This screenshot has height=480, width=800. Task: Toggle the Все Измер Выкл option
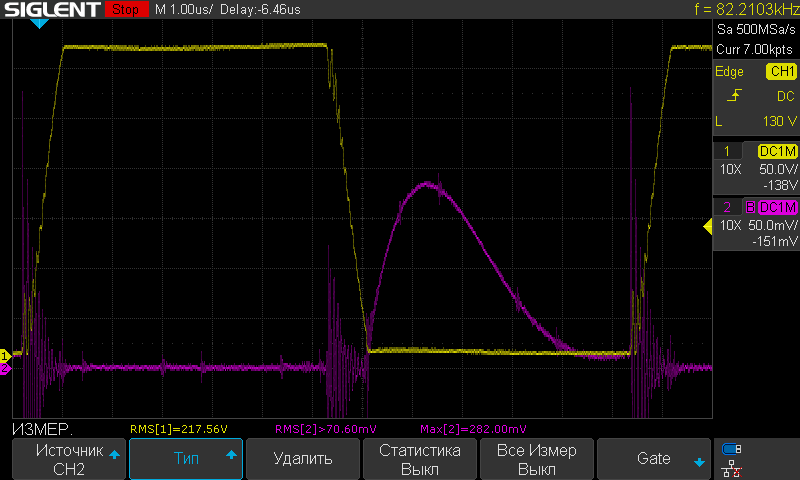536,459
